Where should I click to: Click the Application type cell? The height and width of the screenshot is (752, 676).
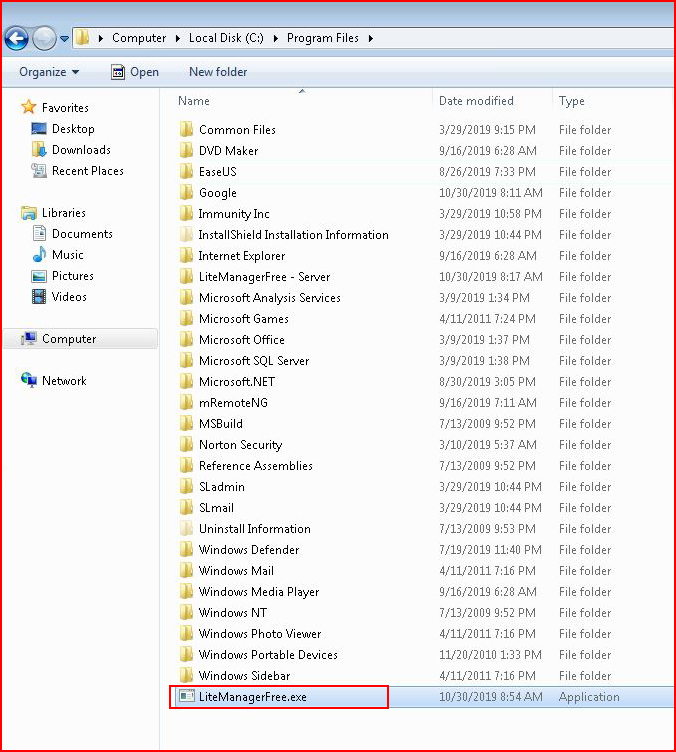point(589,697)
